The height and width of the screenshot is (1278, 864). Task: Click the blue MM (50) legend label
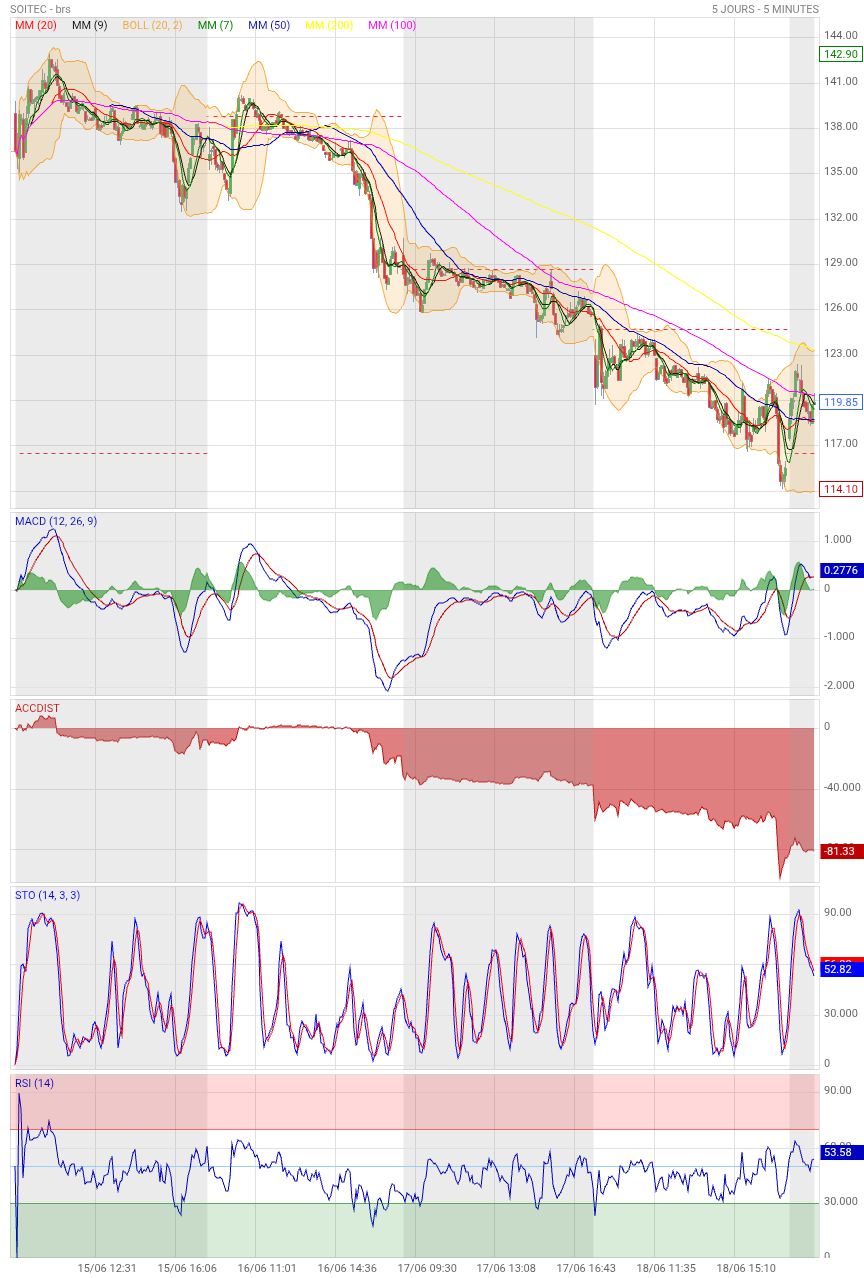[x=269, y=25]
